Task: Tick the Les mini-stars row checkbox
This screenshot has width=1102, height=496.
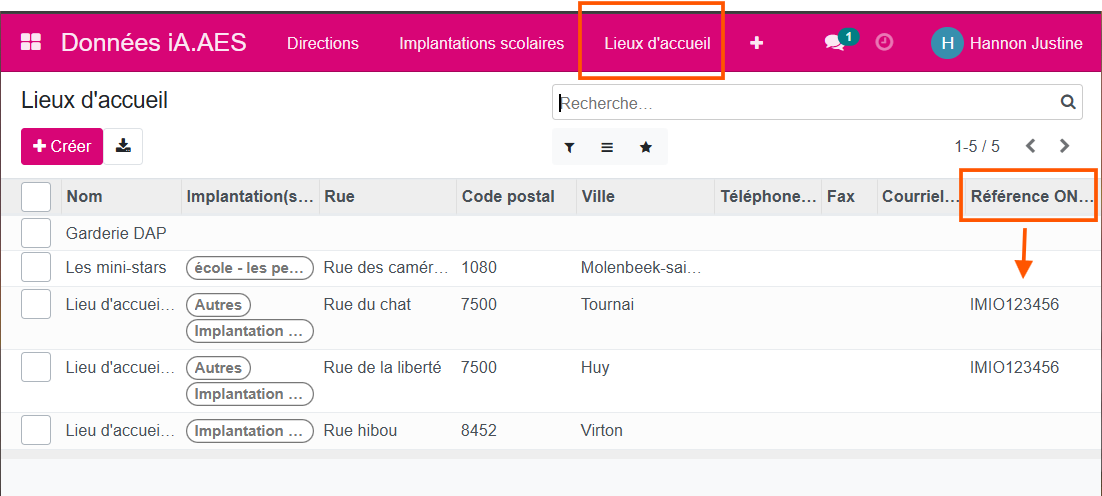Action: pyautogui.click(x=36, y=268)
